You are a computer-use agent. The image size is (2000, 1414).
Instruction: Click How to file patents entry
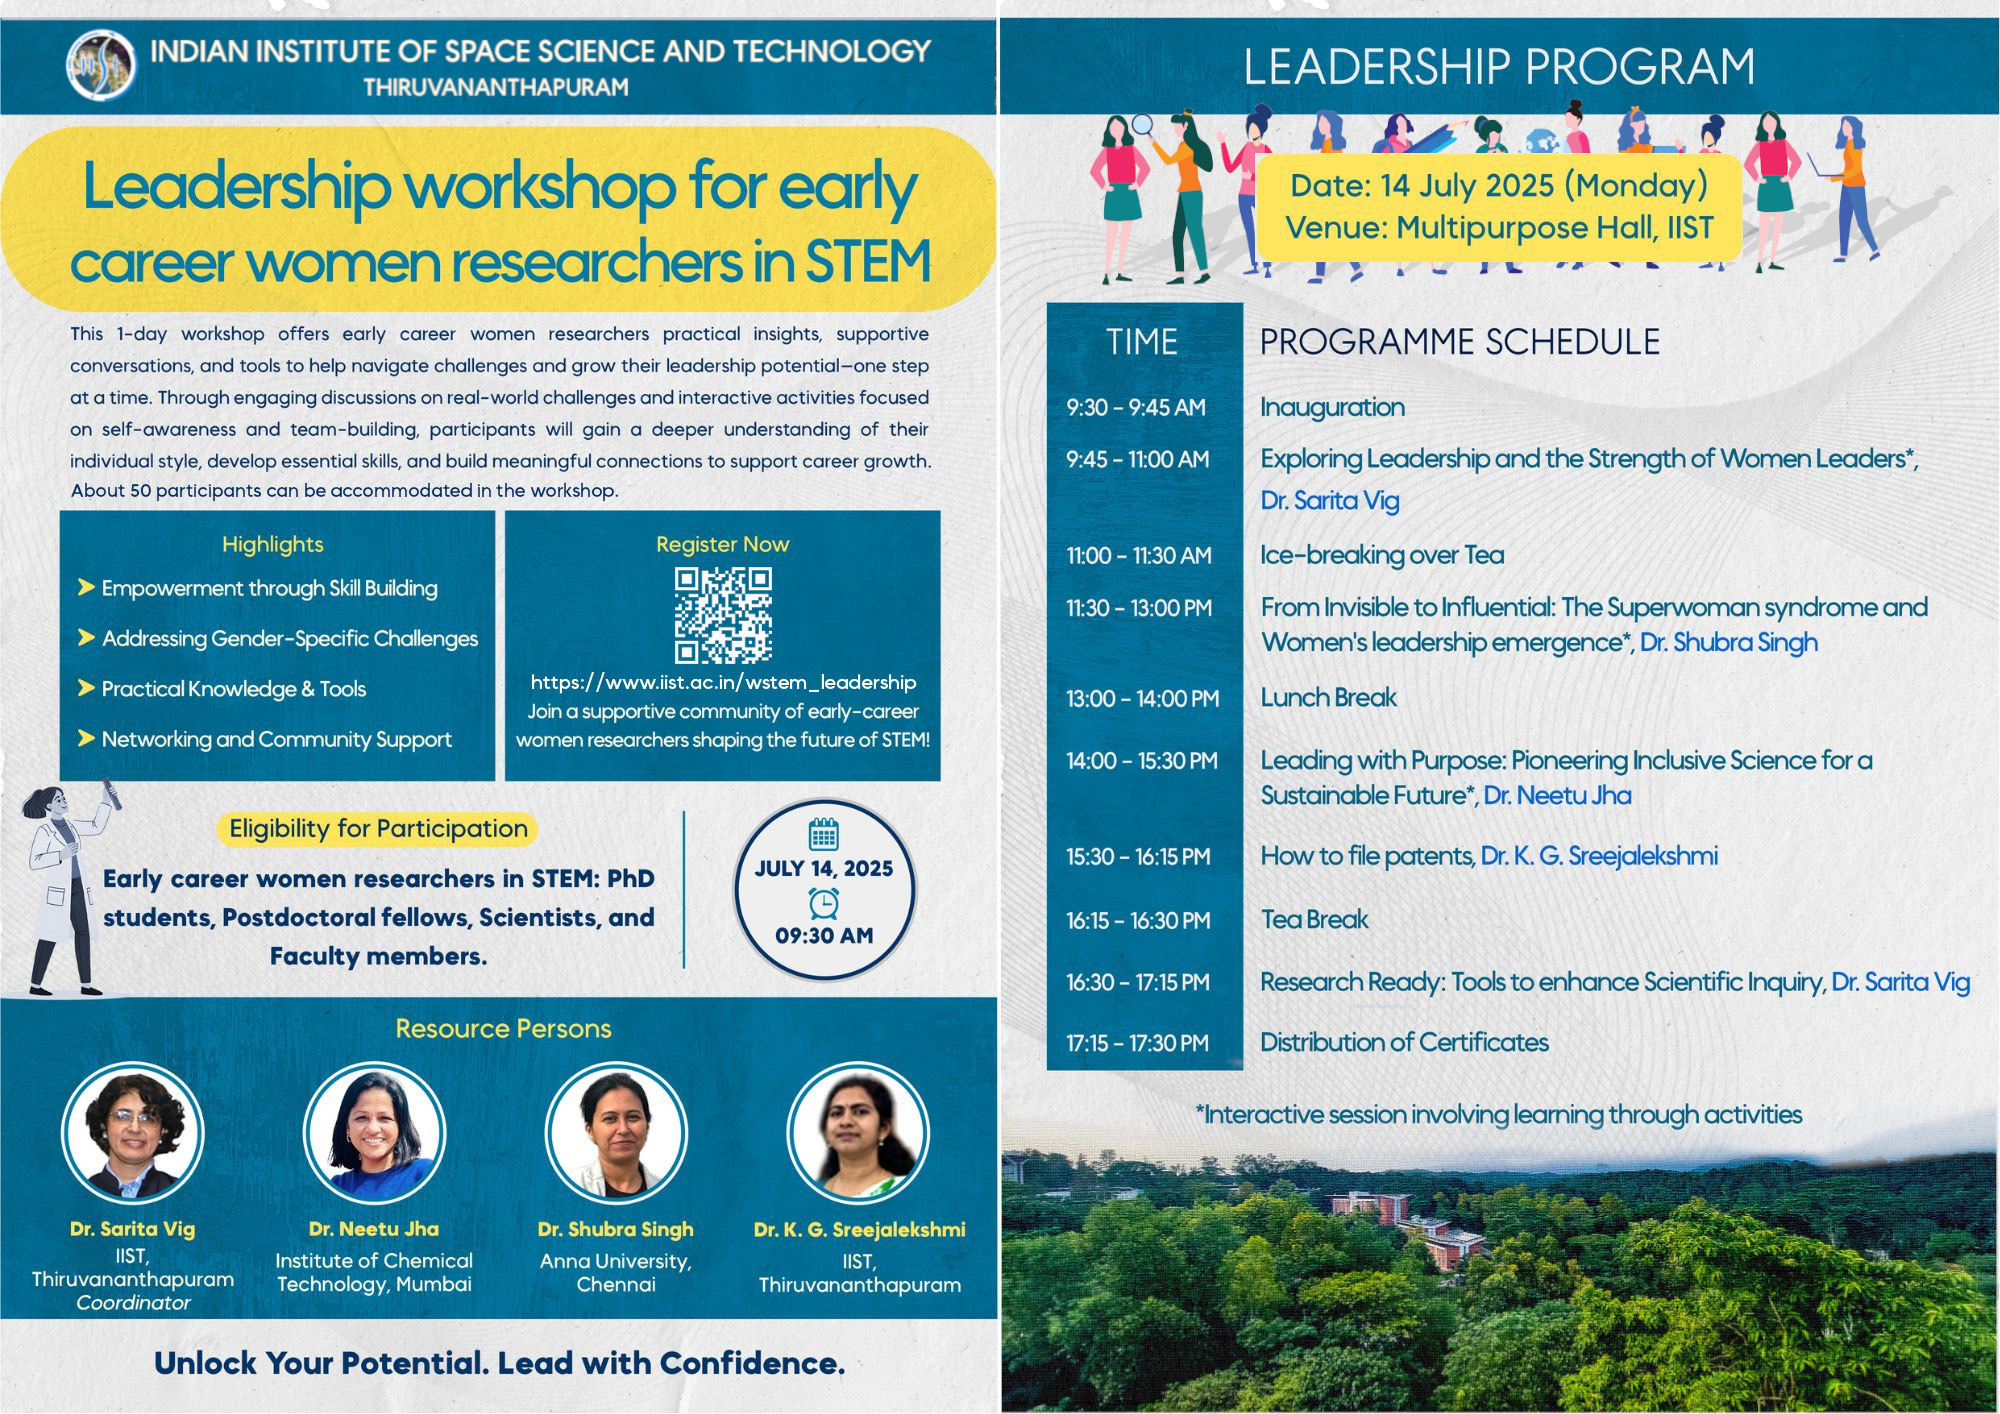coord(1367,856)
